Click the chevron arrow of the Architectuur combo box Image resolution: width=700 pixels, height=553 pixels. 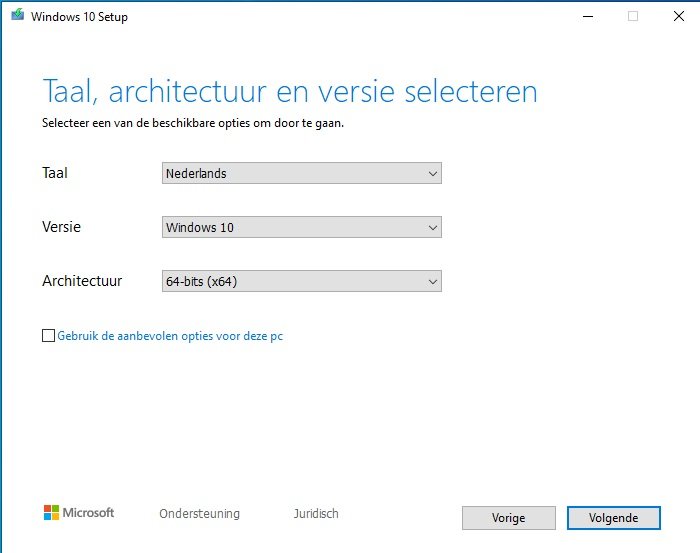433,282
